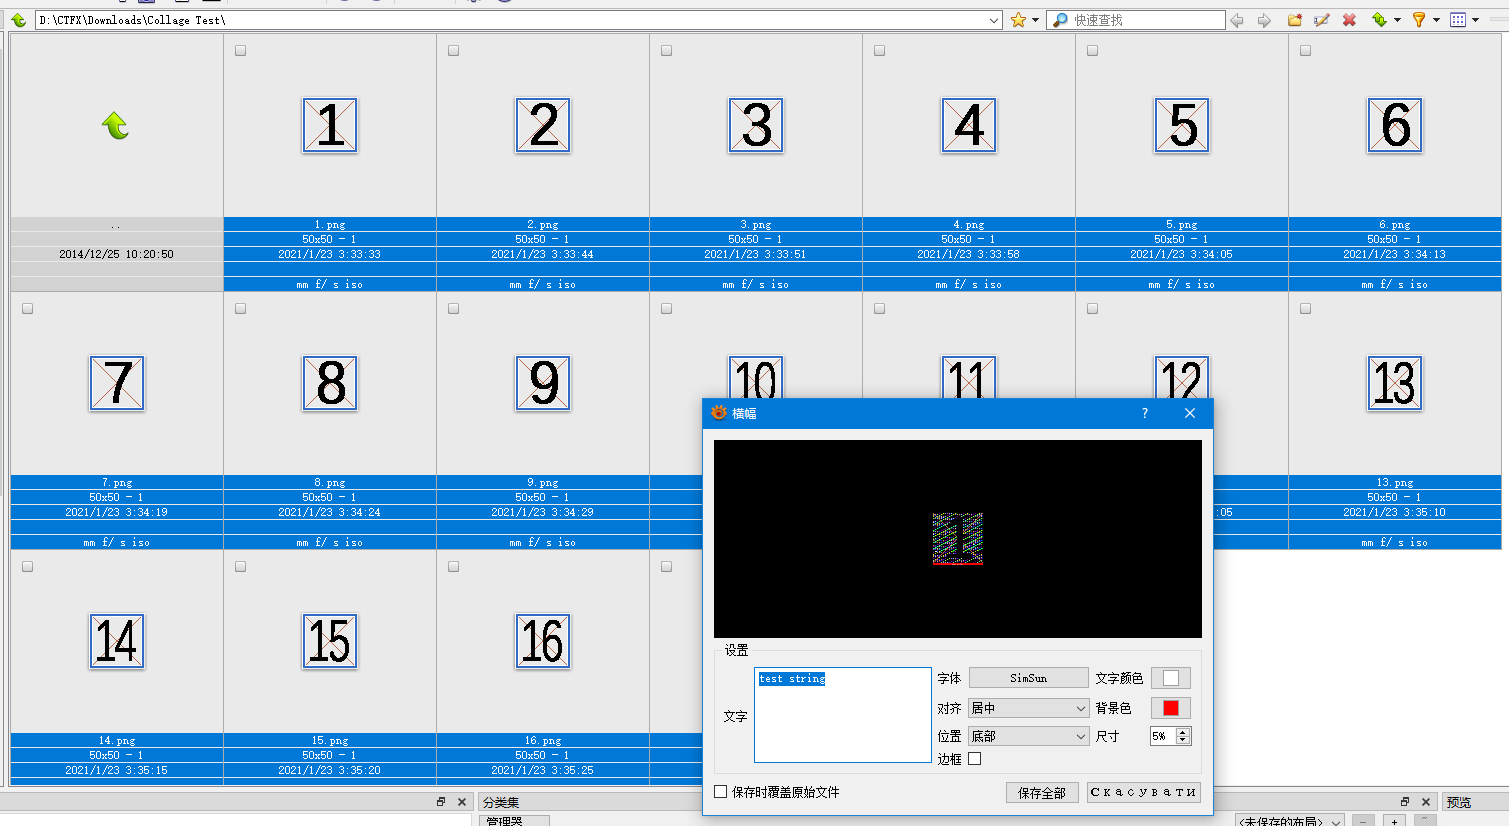Click the red X delete icon
Screen dimensions: 1509x826
[1349, 20]
